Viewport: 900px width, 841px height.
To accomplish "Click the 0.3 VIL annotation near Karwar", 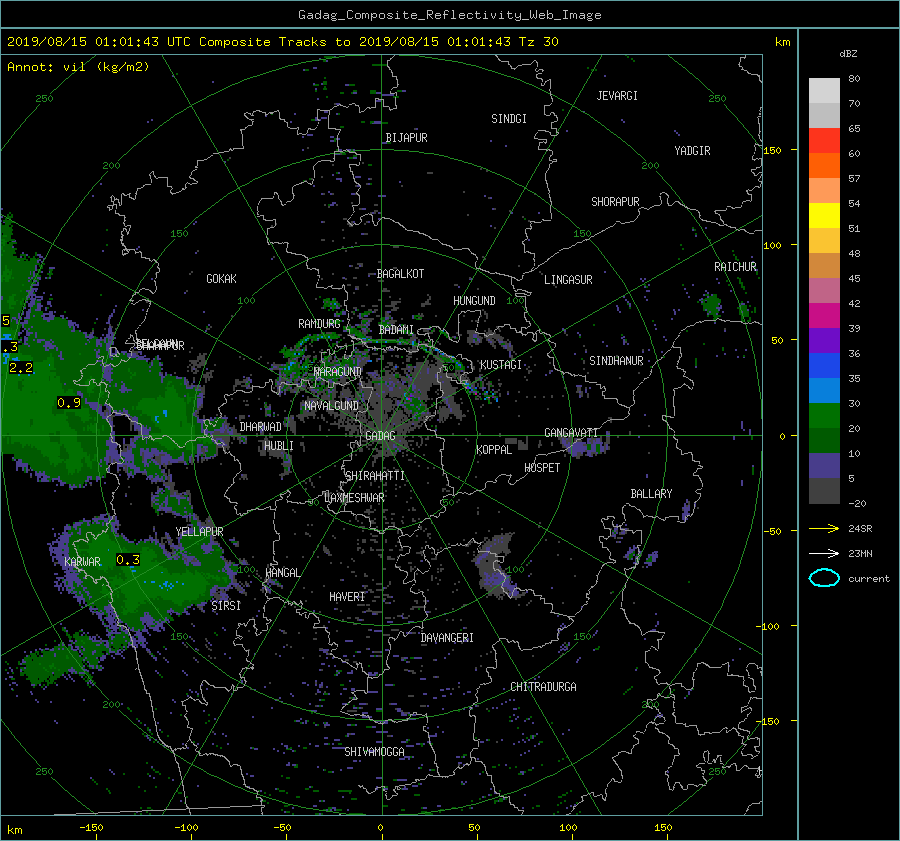I will (x=127, y=559).
